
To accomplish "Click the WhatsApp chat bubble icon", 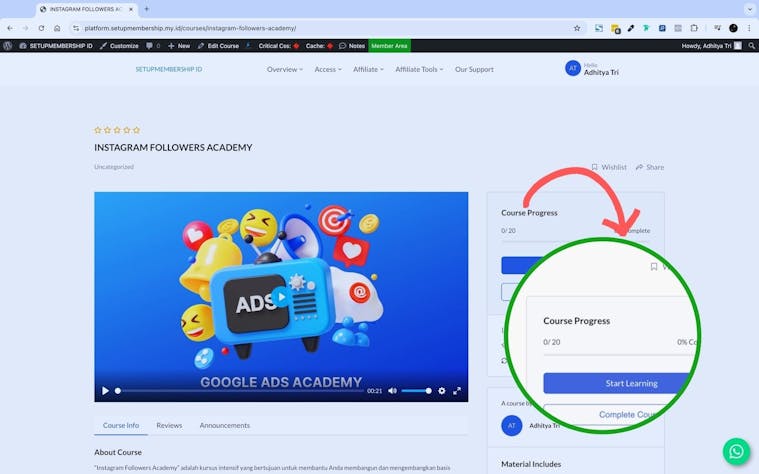I will click(x=736, y=451).
